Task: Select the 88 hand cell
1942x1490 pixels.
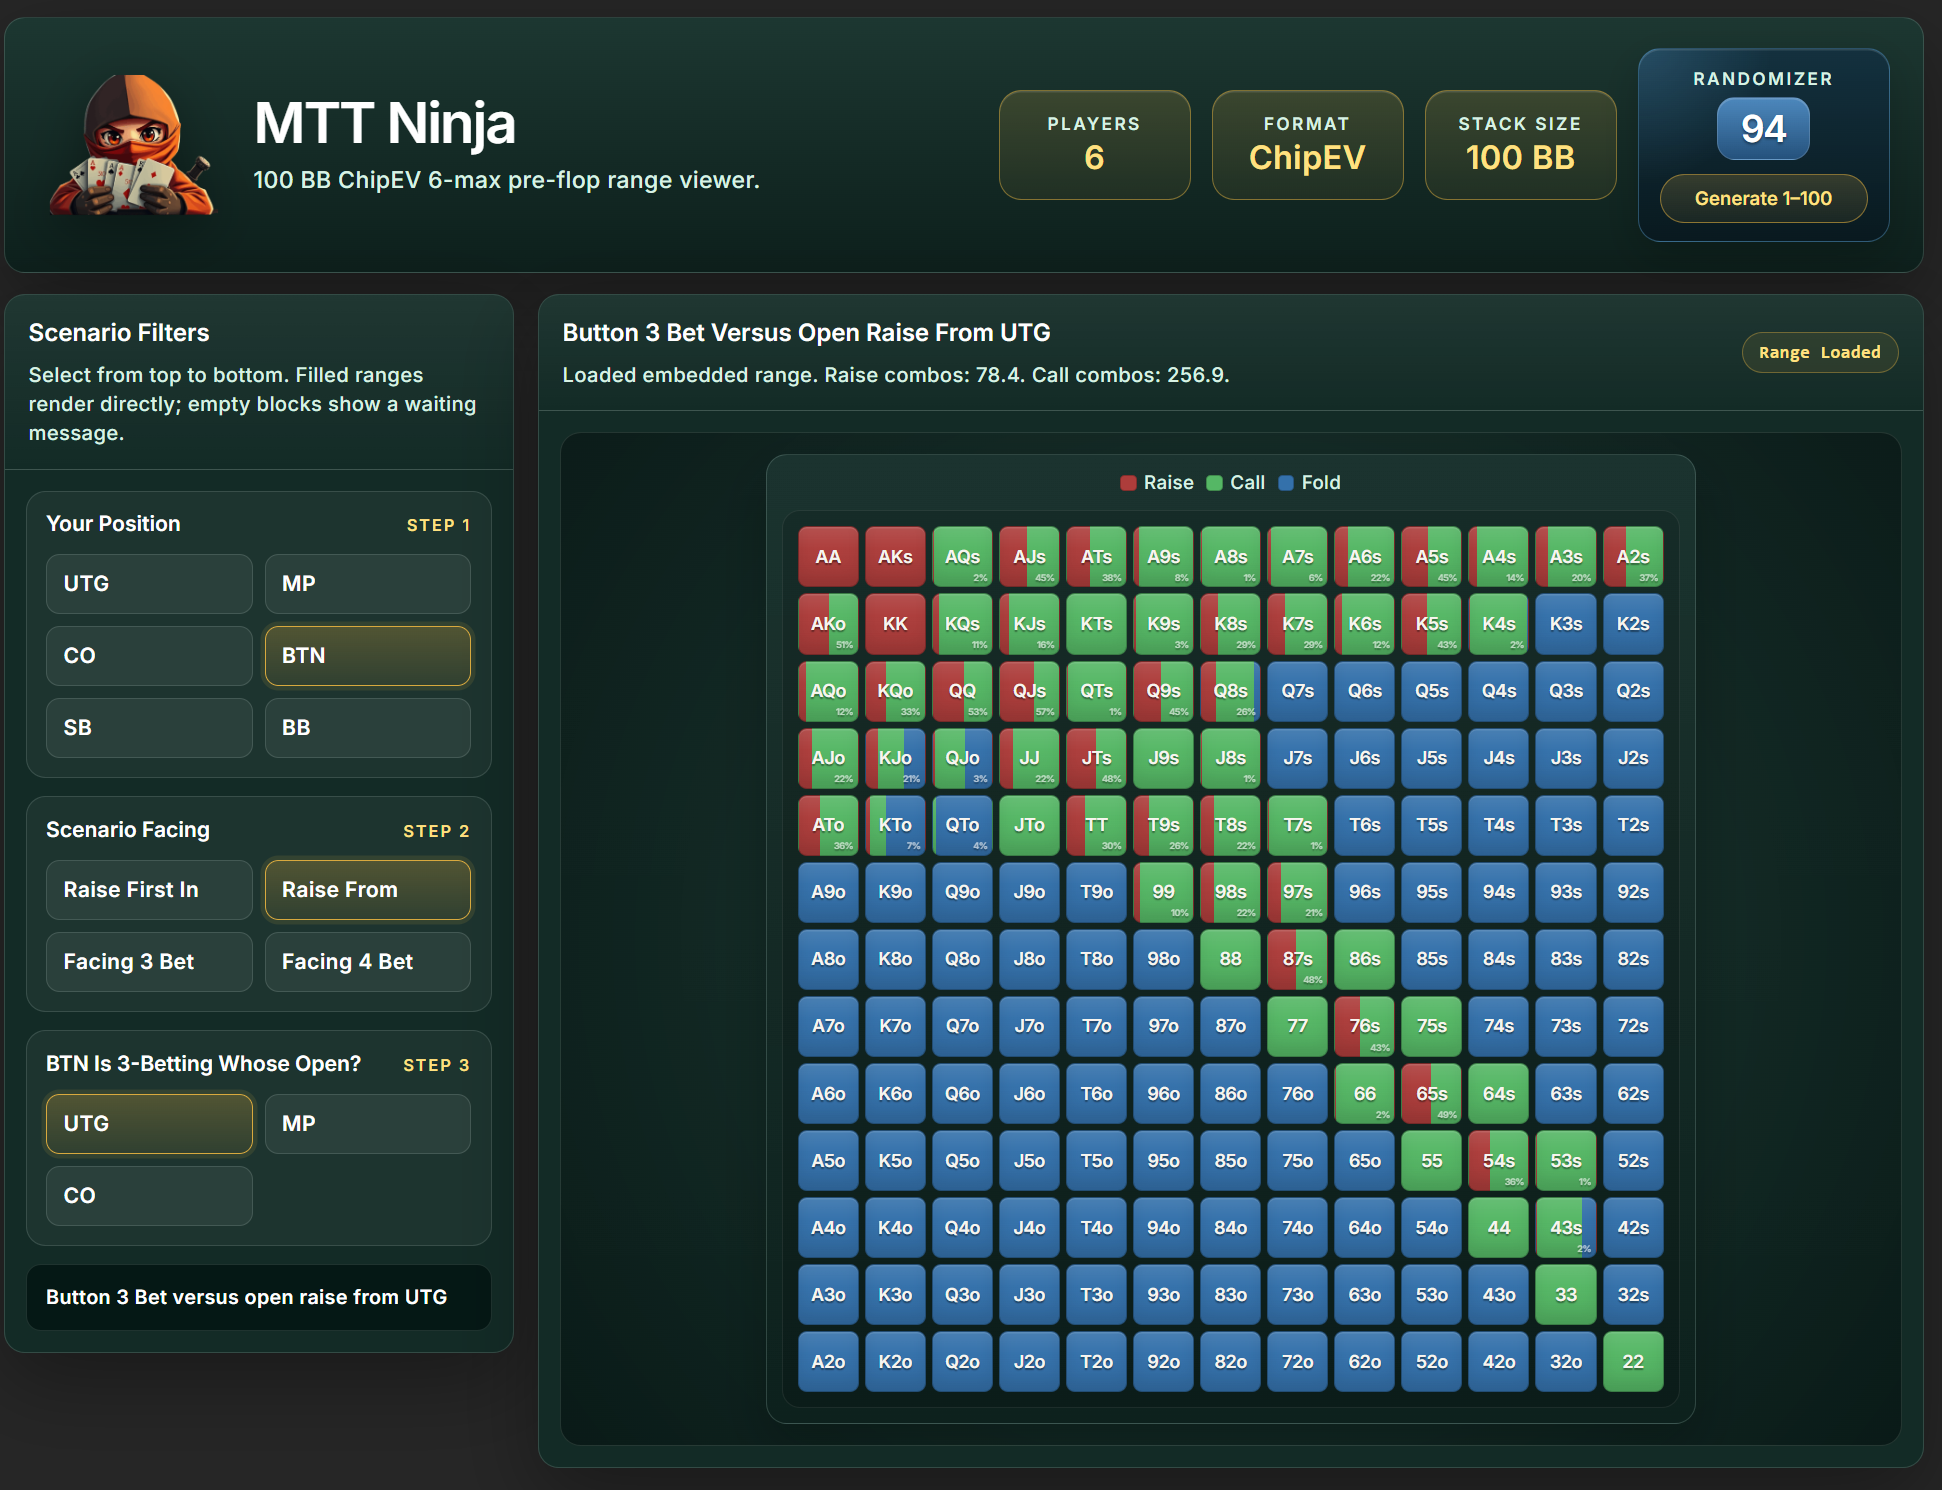Action: 1230,959
